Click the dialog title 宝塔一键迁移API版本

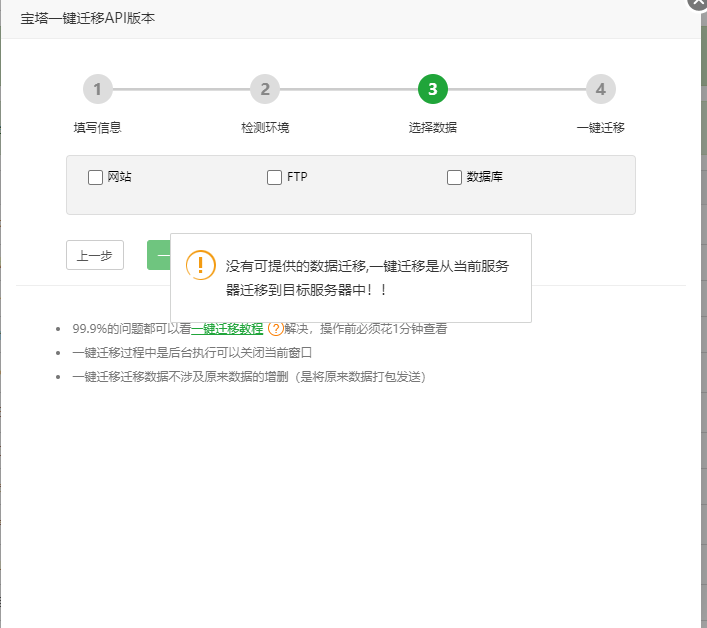[87, 18]
